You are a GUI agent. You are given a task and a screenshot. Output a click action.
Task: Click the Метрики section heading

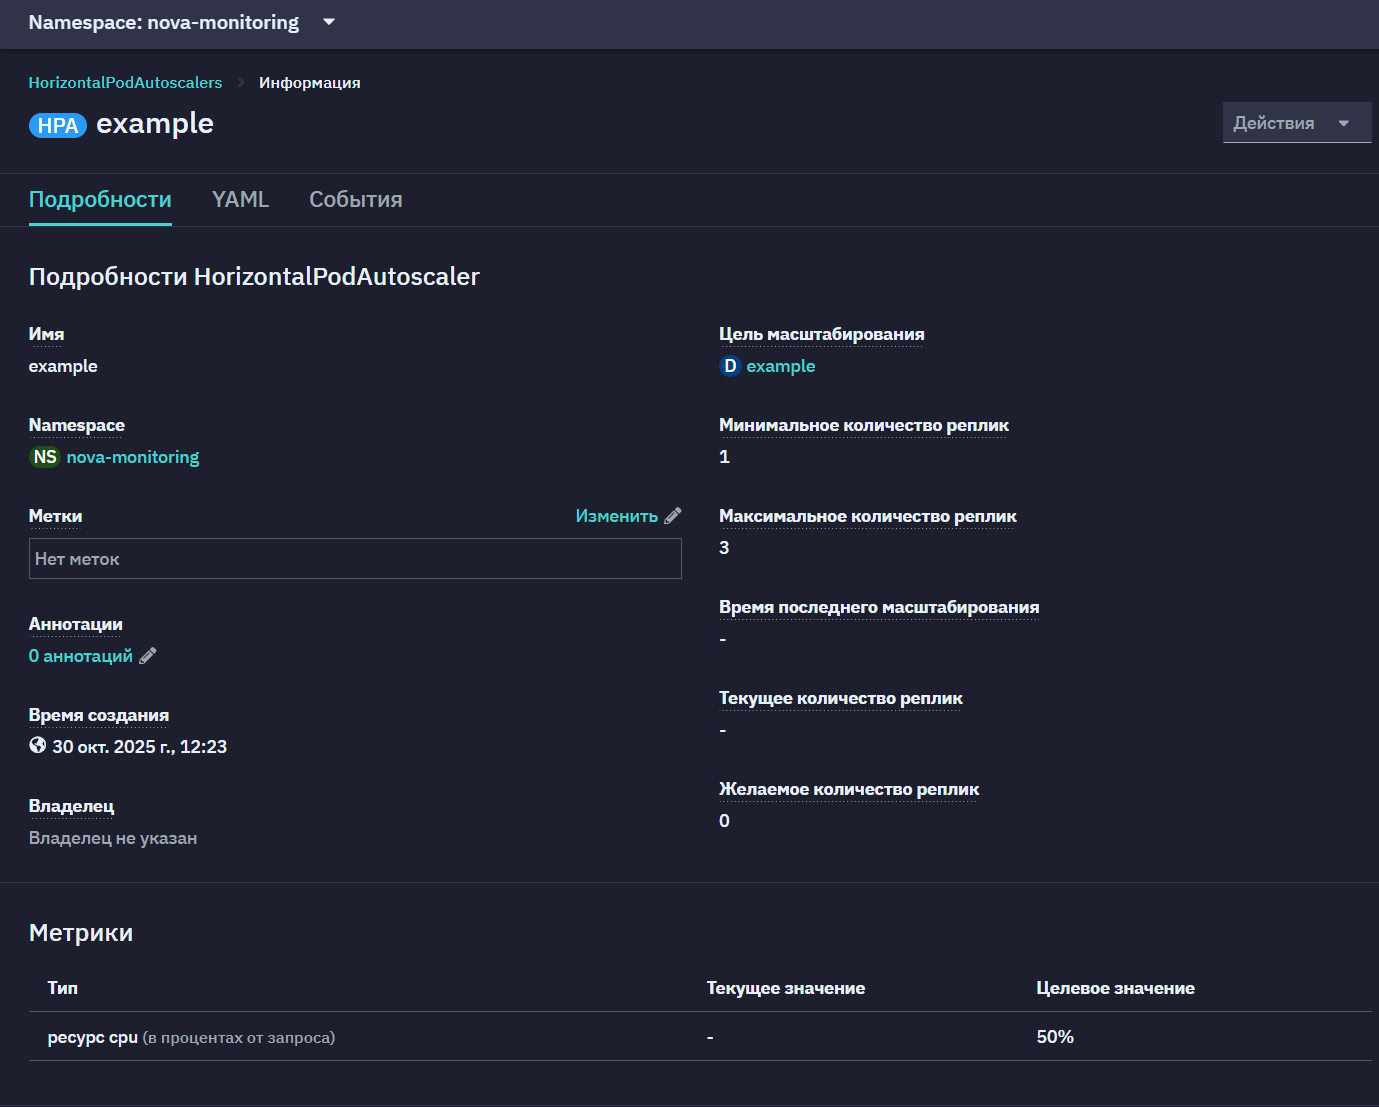coord(81,933)
